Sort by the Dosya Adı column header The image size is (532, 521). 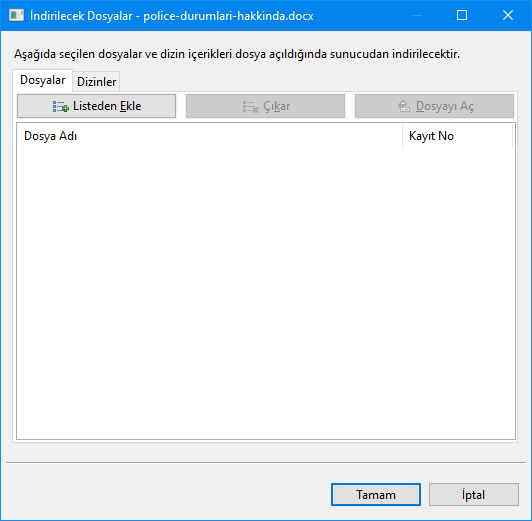tap(210, 136)
